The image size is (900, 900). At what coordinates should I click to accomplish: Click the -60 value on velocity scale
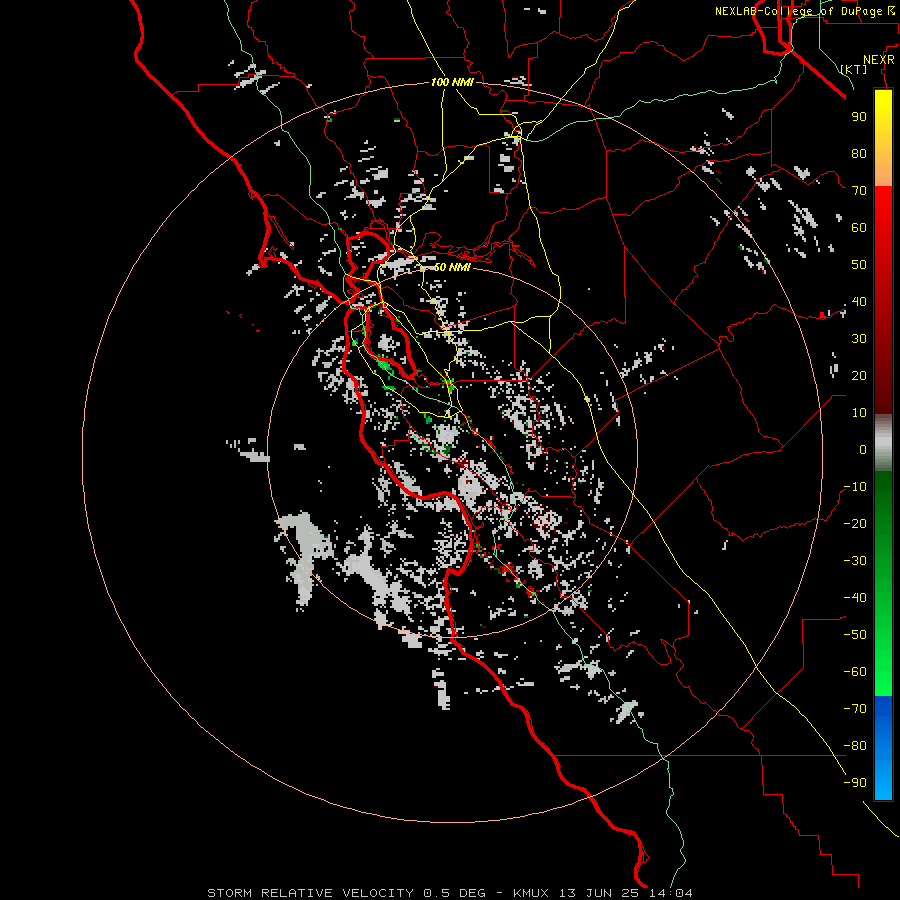[855, 672]
